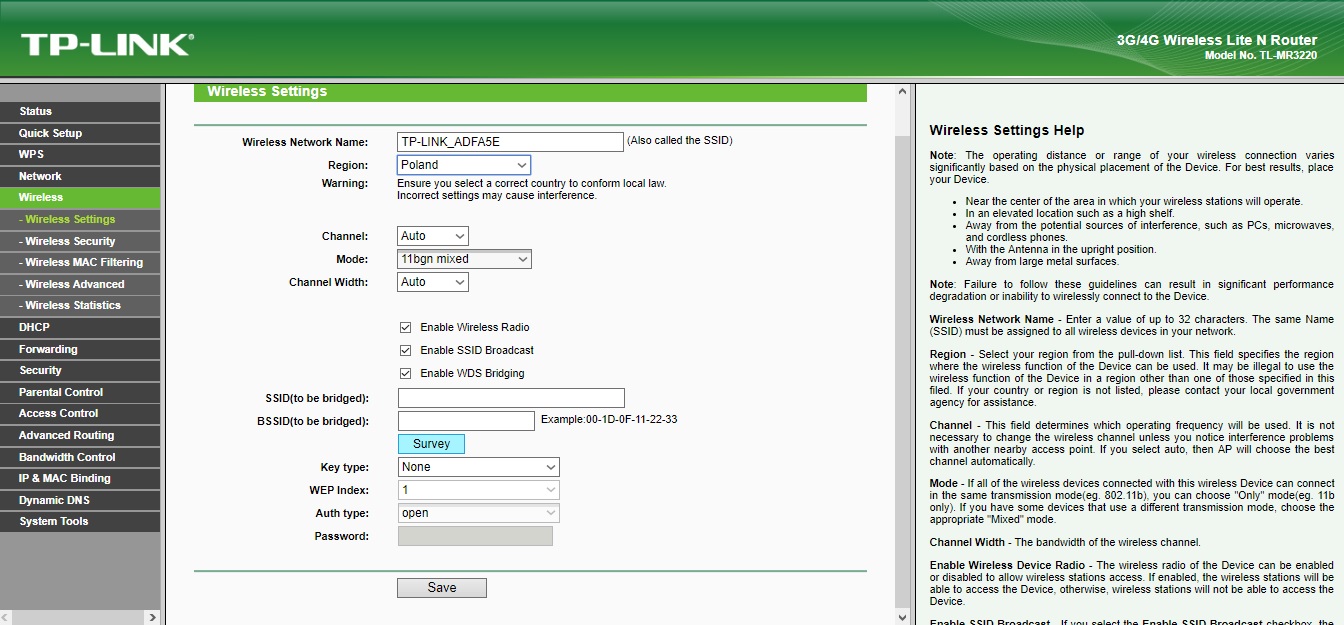Open the DHCP menu
1344x625 pixels.
pyautogui.click(x=80, y=327)
